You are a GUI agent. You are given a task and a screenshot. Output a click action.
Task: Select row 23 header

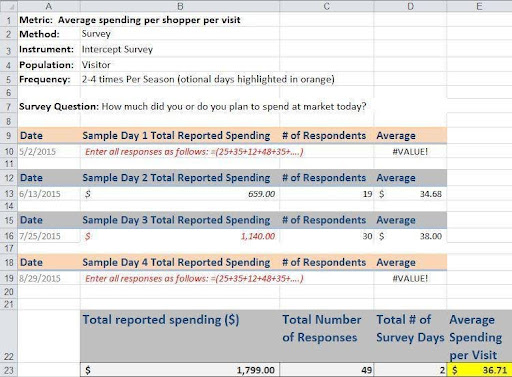tap(9, 370)
